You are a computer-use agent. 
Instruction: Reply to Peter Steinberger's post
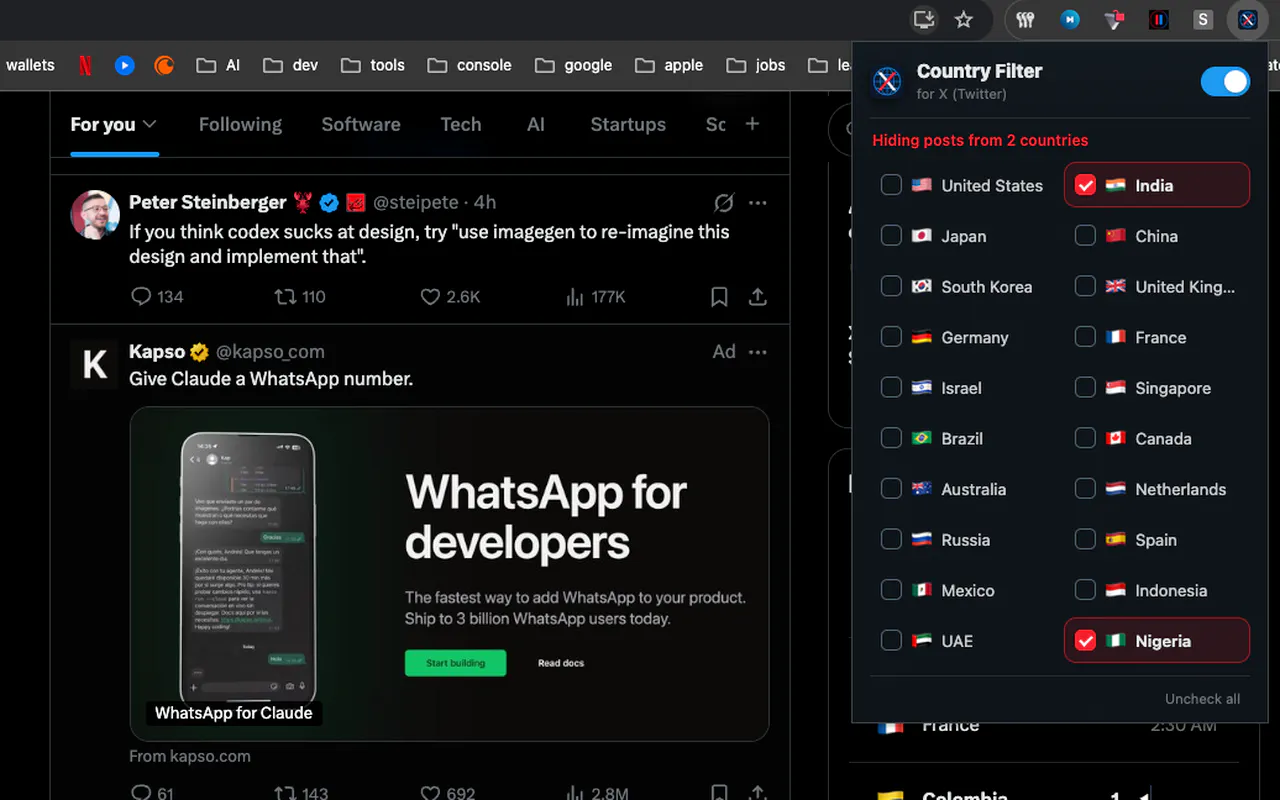tap(158, 297)
